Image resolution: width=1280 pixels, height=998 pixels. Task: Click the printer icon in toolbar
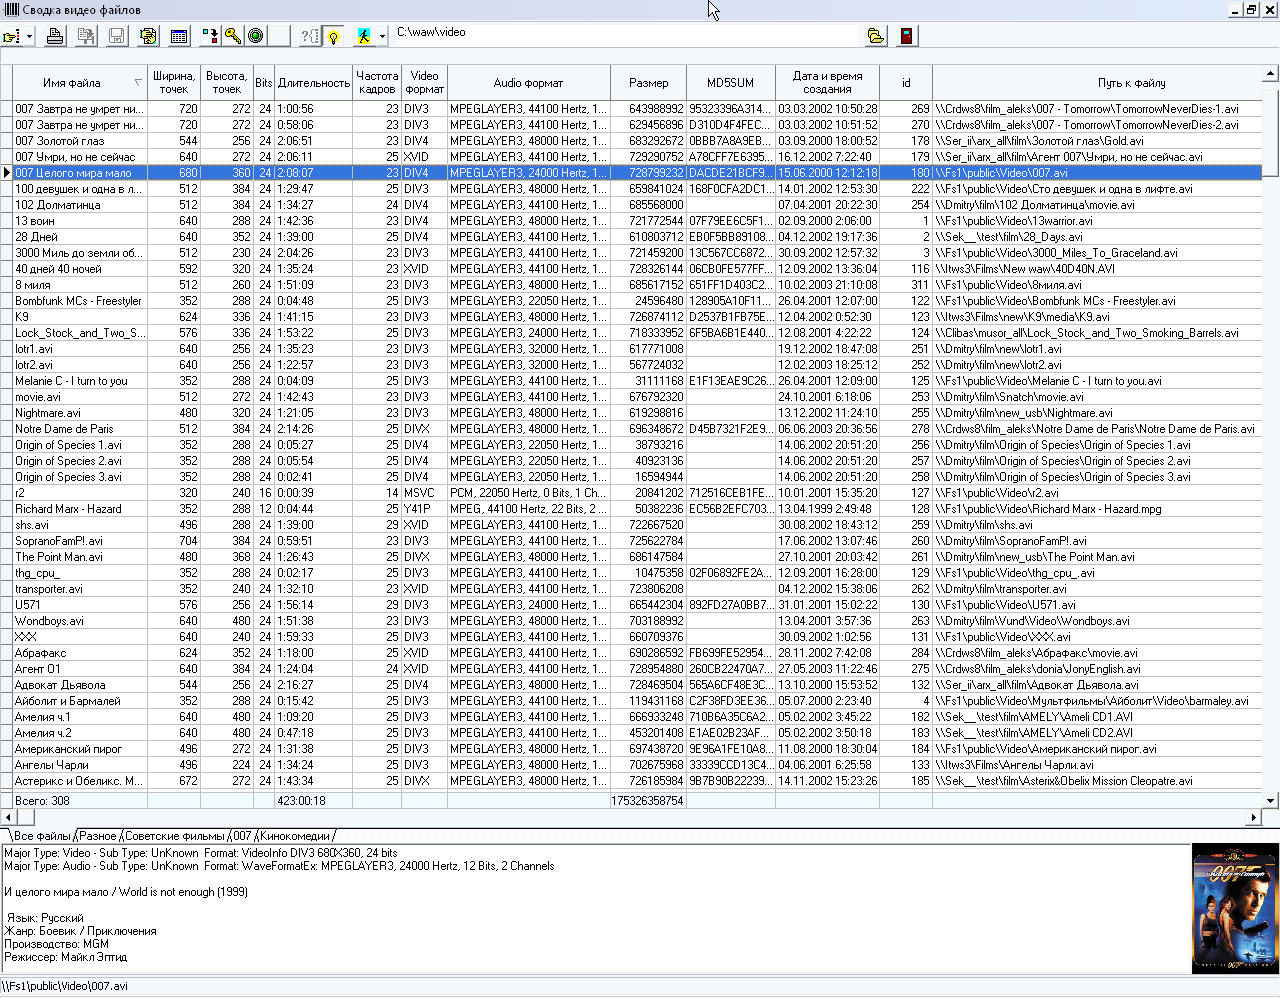(56, 36)
